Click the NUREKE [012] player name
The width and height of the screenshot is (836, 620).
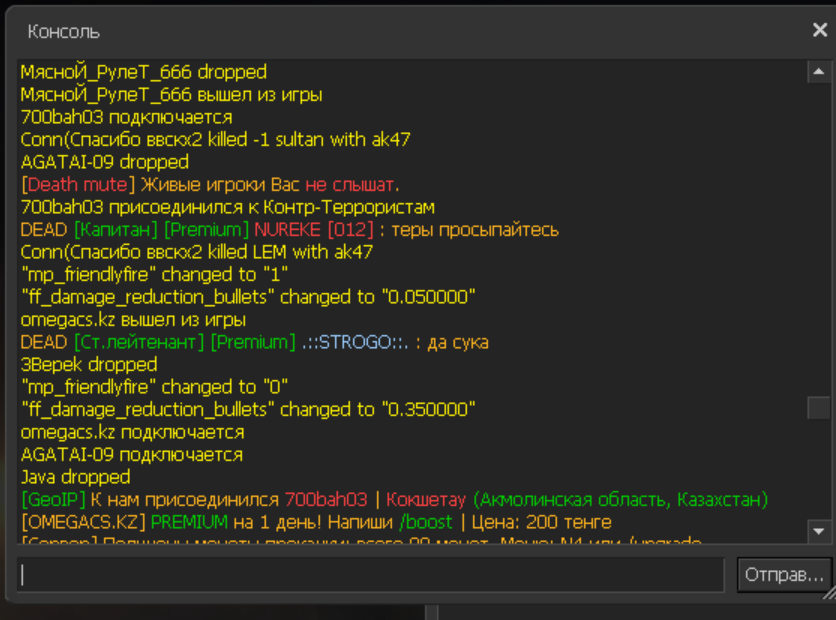point(313,230)
